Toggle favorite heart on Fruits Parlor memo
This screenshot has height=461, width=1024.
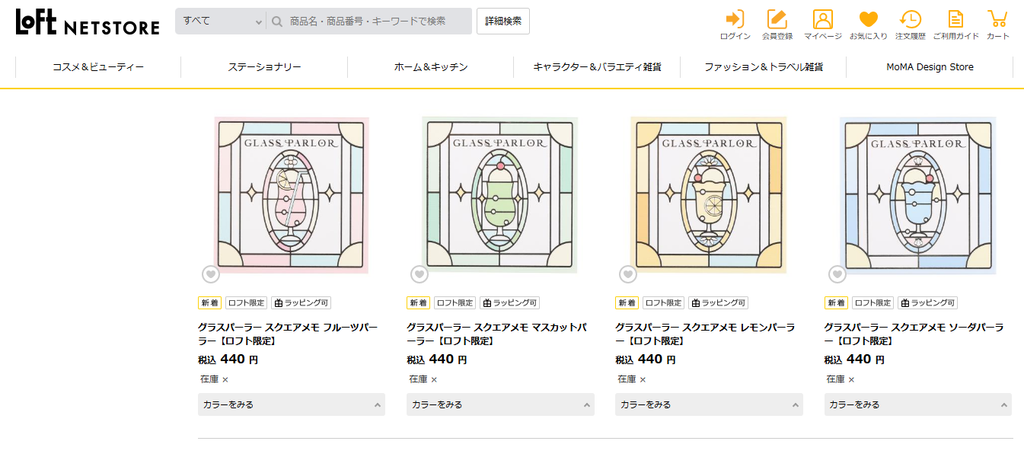click(x=210, y=275)
